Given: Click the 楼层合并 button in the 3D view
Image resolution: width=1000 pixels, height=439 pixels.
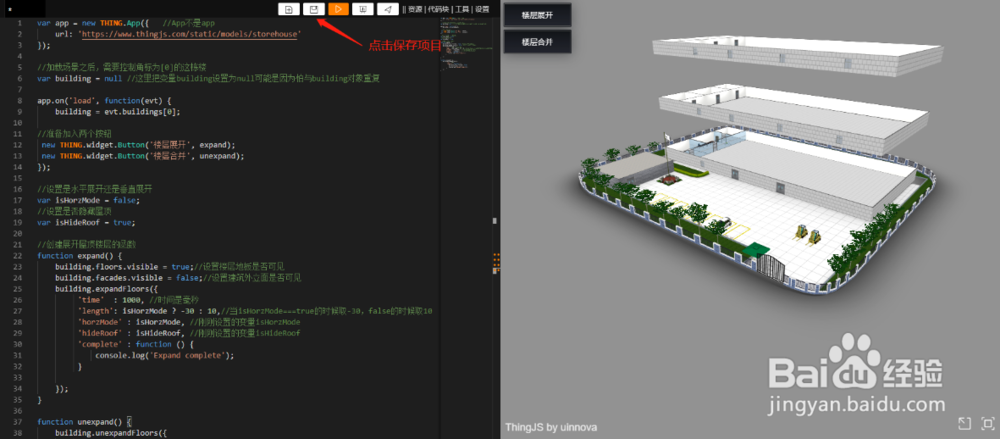Looking at the screenshot, I should [x=537, y=41].
